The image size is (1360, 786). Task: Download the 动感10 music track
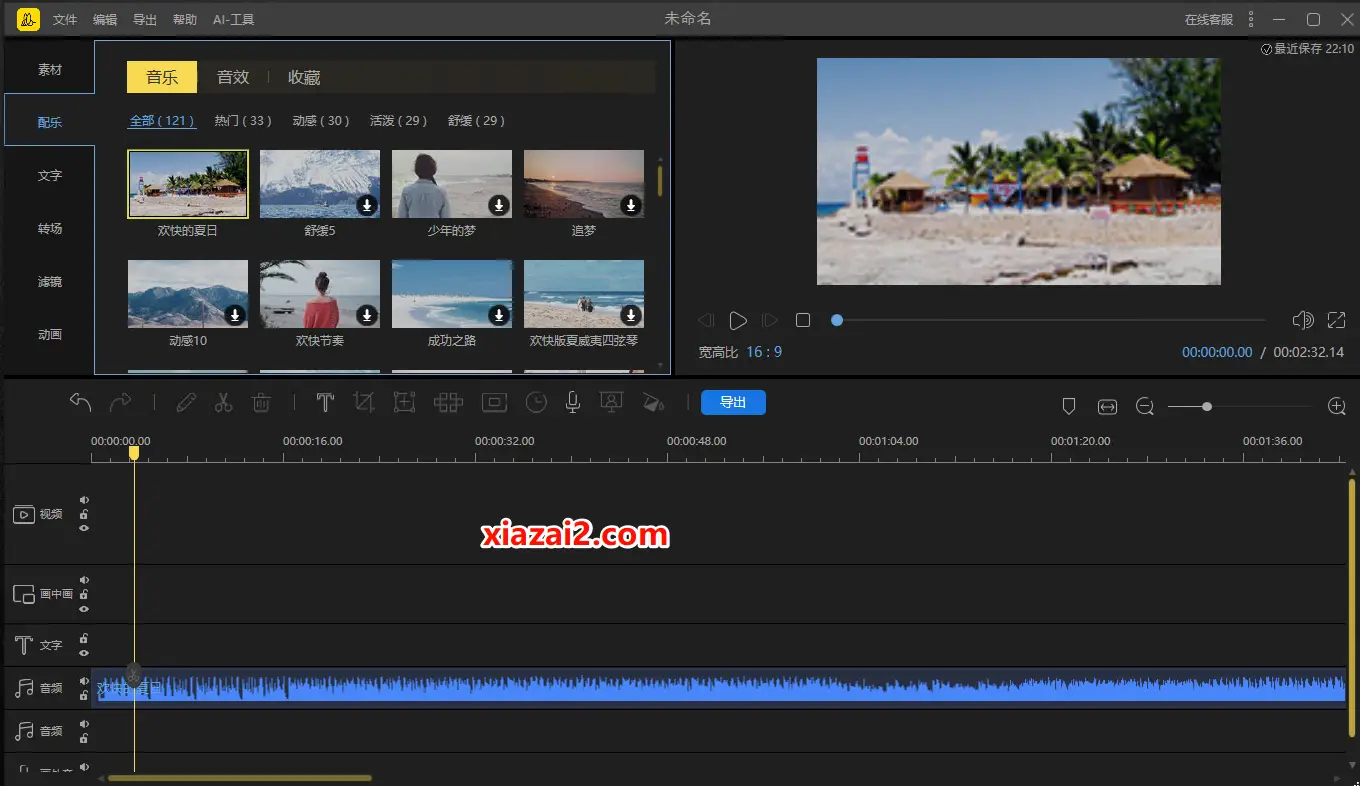[x=235, y=315]
